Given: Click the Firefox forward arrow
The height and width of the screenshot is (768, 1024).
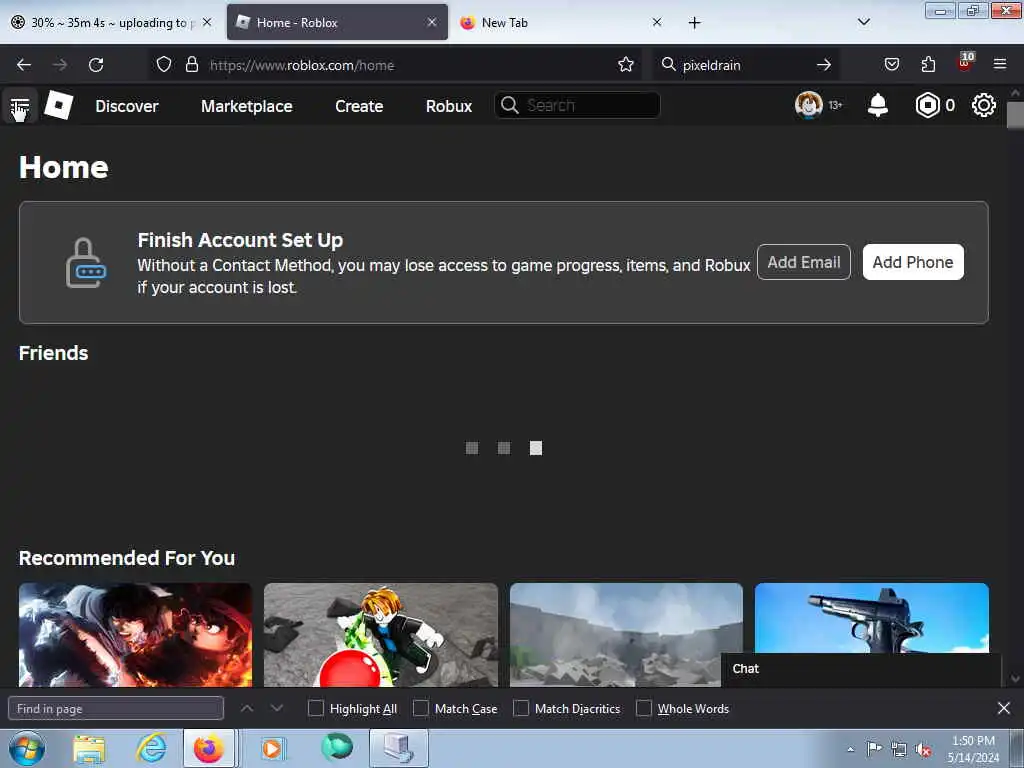Looking at the screenshot, I should click(x=60, y=65).
